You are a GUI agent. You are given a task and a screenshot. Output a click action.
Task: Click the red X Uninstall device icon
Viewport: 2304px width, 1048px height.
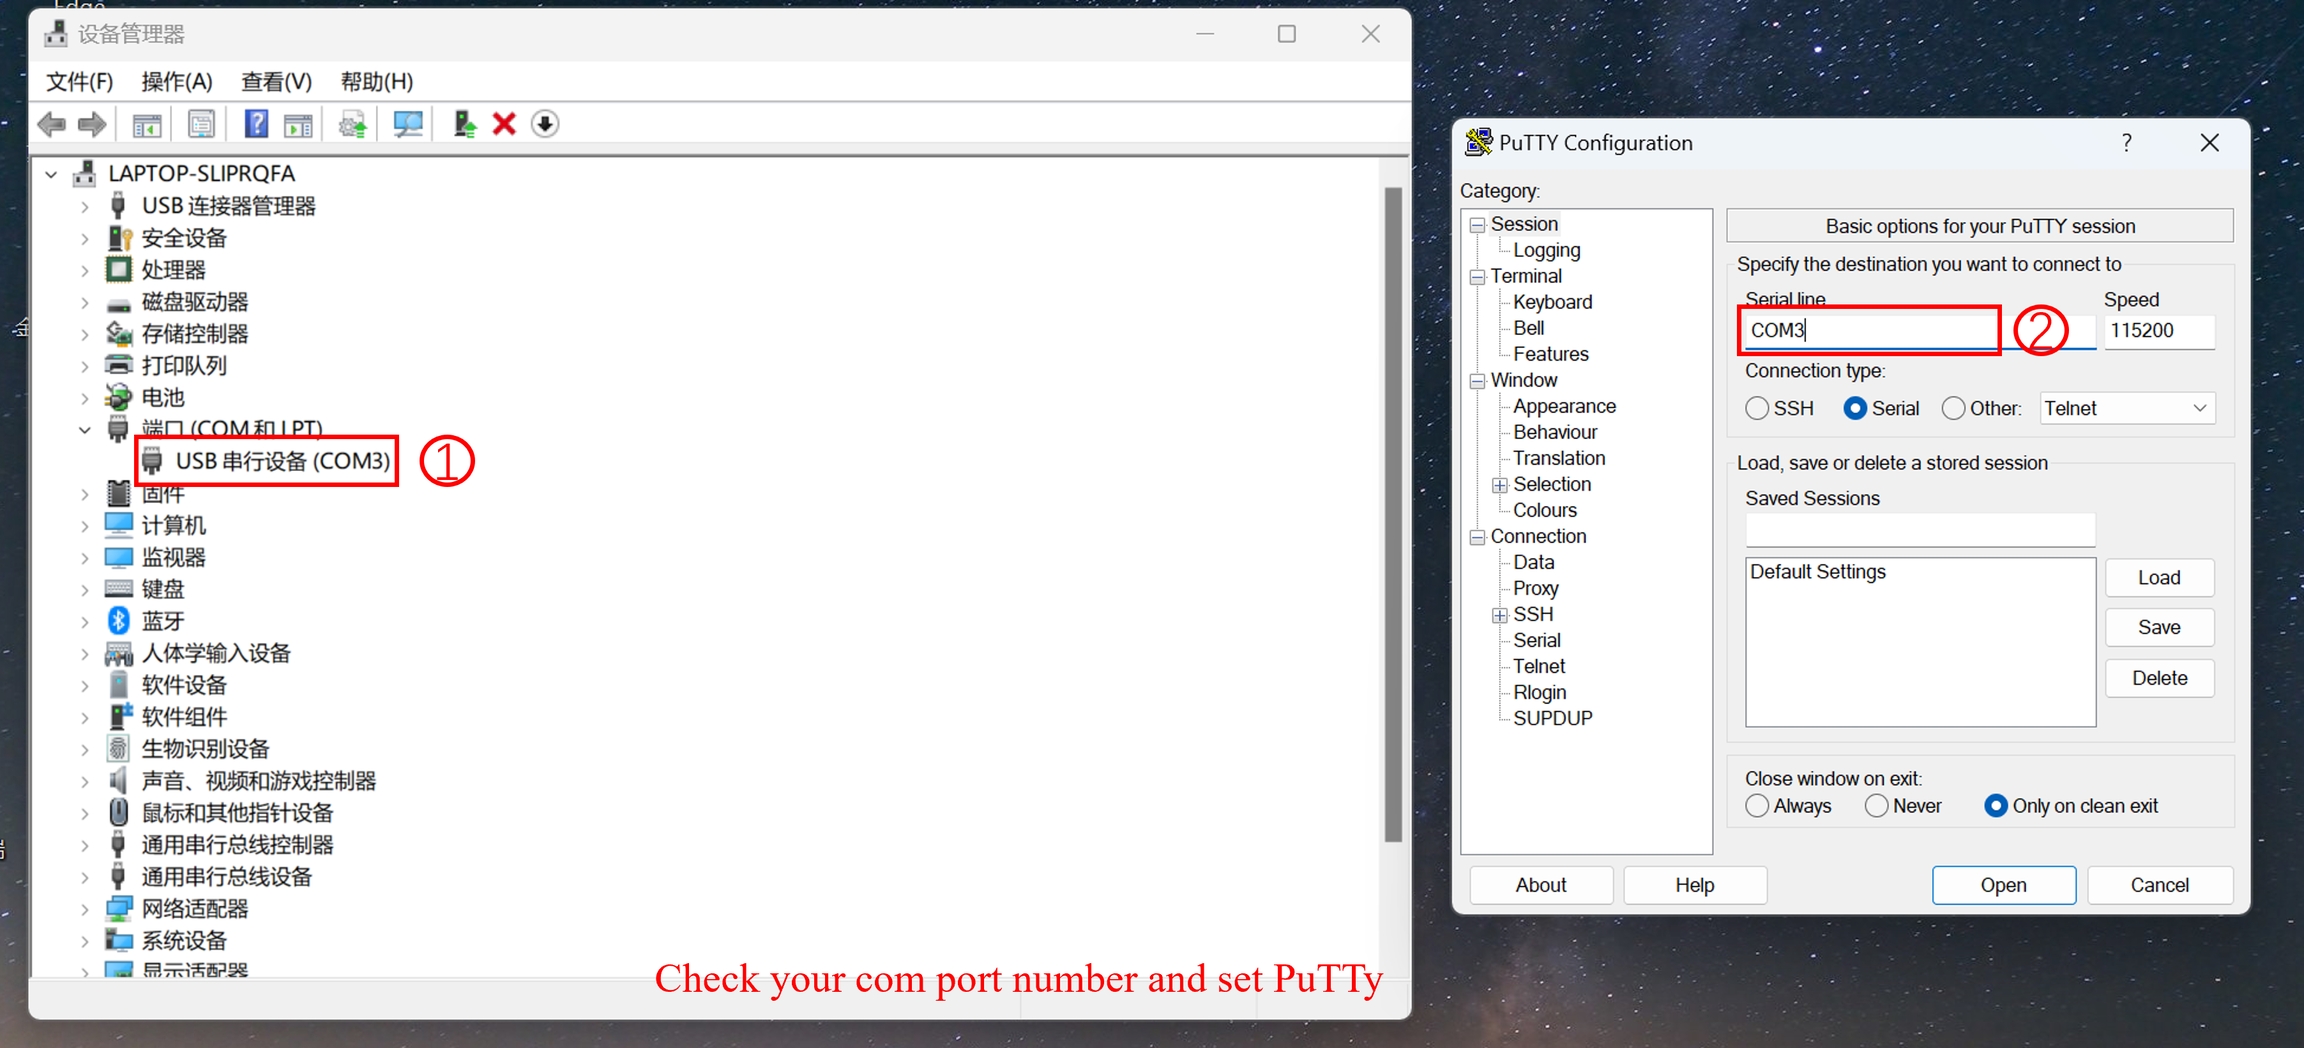[x=504, y=124]
